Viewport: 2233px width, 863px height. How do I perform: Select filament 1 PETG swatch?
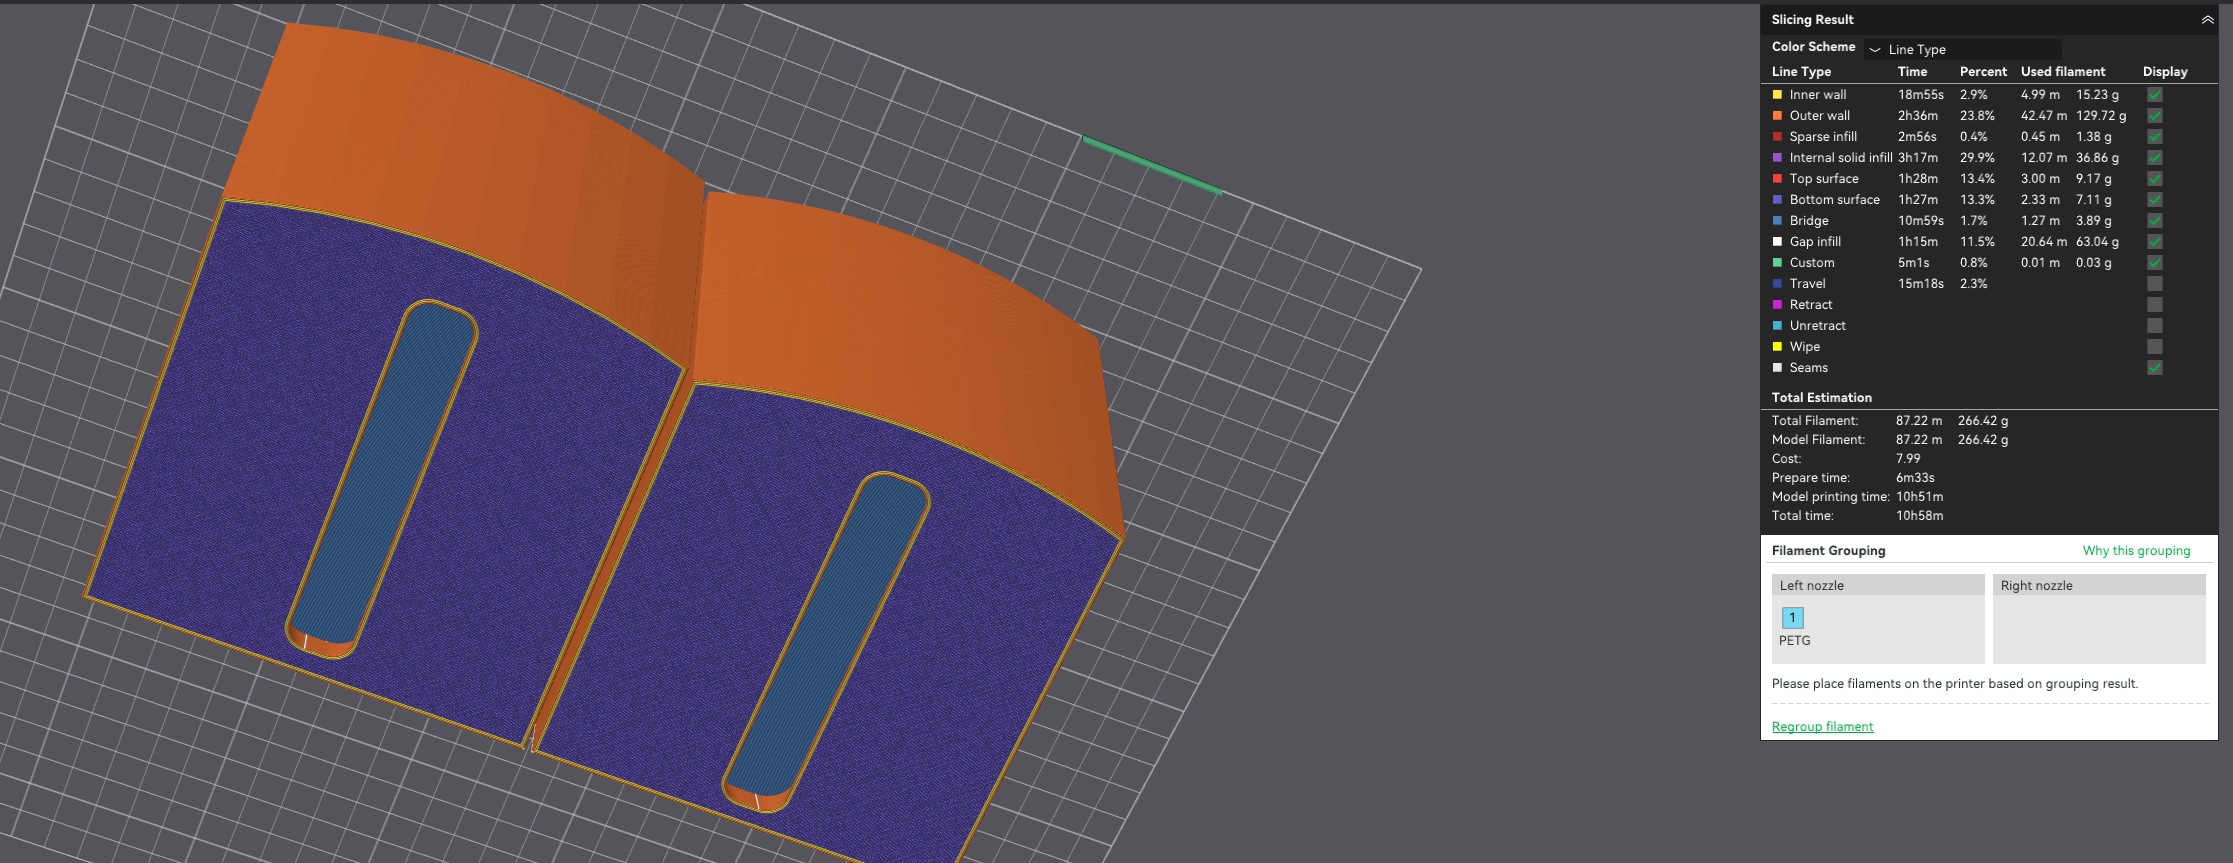pos(1792,618)
